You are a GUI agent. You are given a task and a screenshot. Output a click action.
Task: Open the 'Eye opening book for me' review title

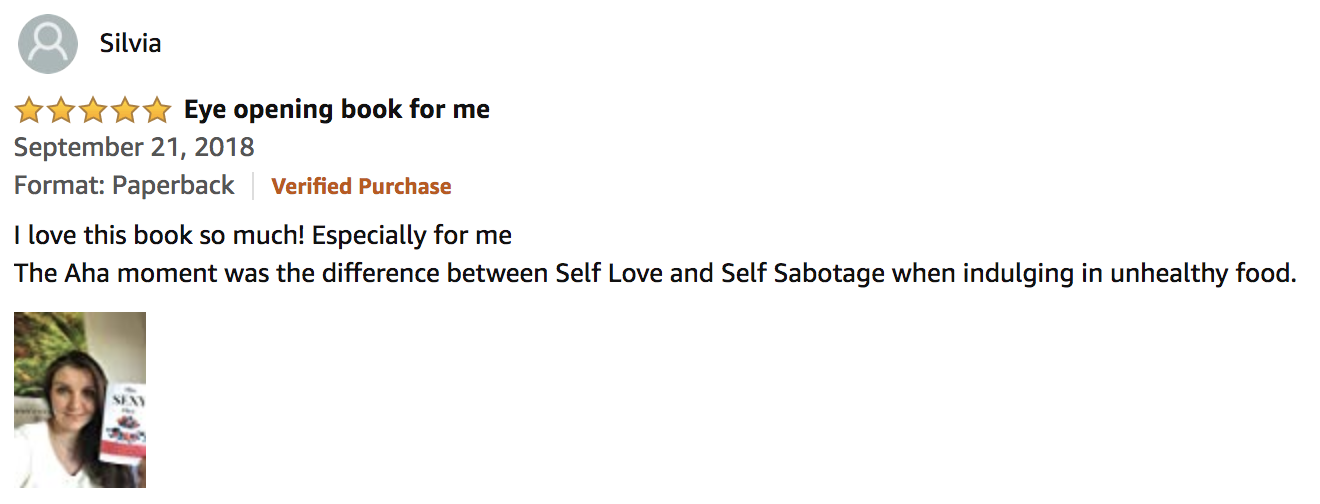click(337, 109)
